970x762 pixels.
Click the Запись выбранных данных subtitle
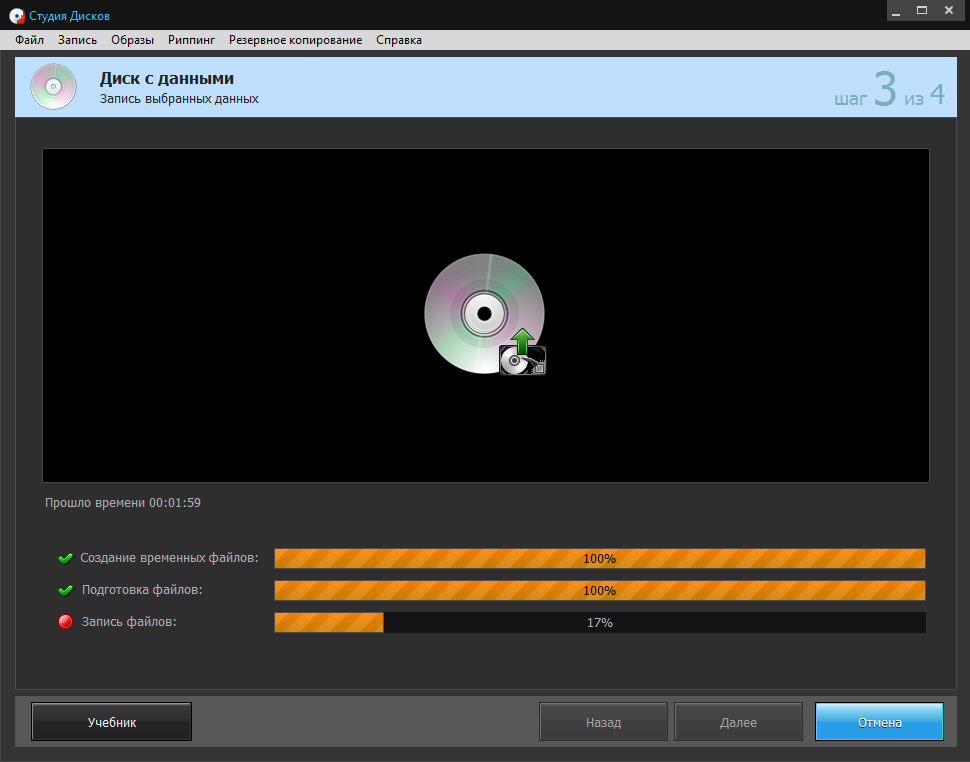pyautogui.click(x=179, y=99)
